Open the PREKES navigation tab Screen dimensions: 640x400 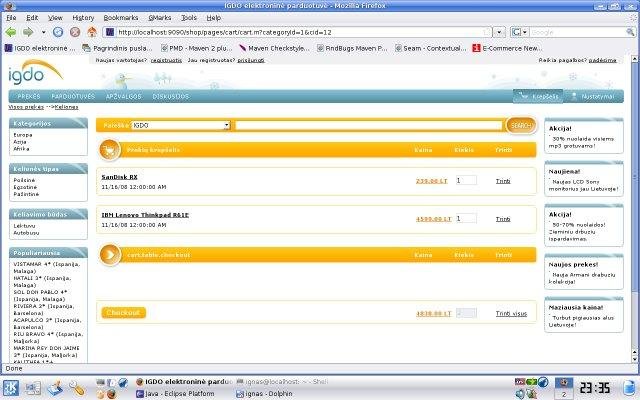(x=29, y=96)
